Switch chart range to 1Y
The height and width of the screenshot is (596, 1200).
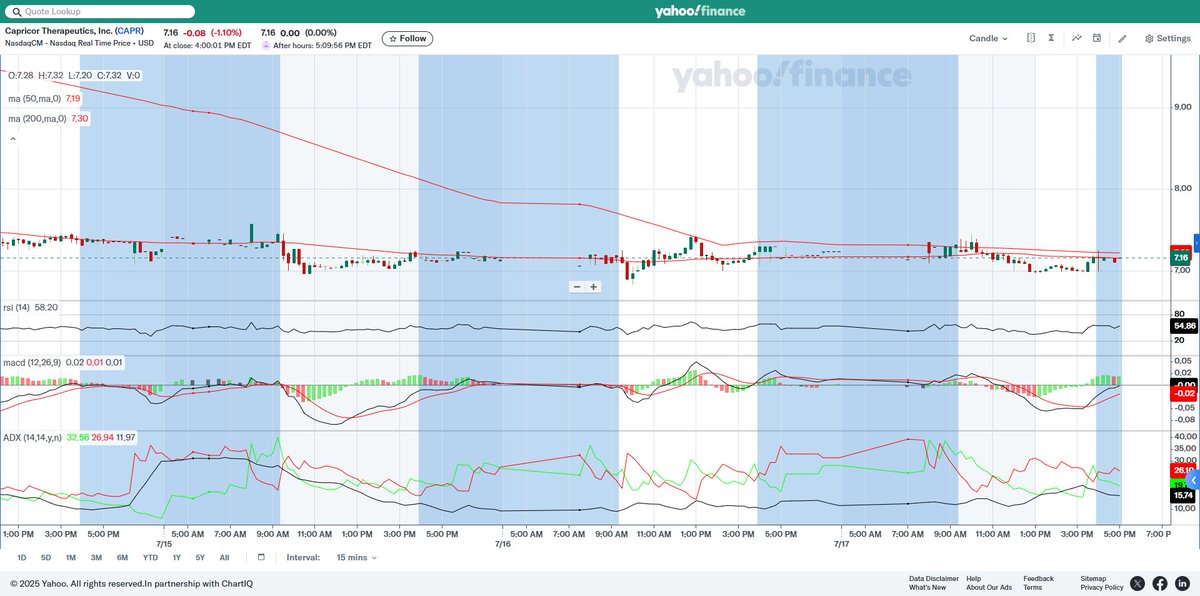click(176, 557)
